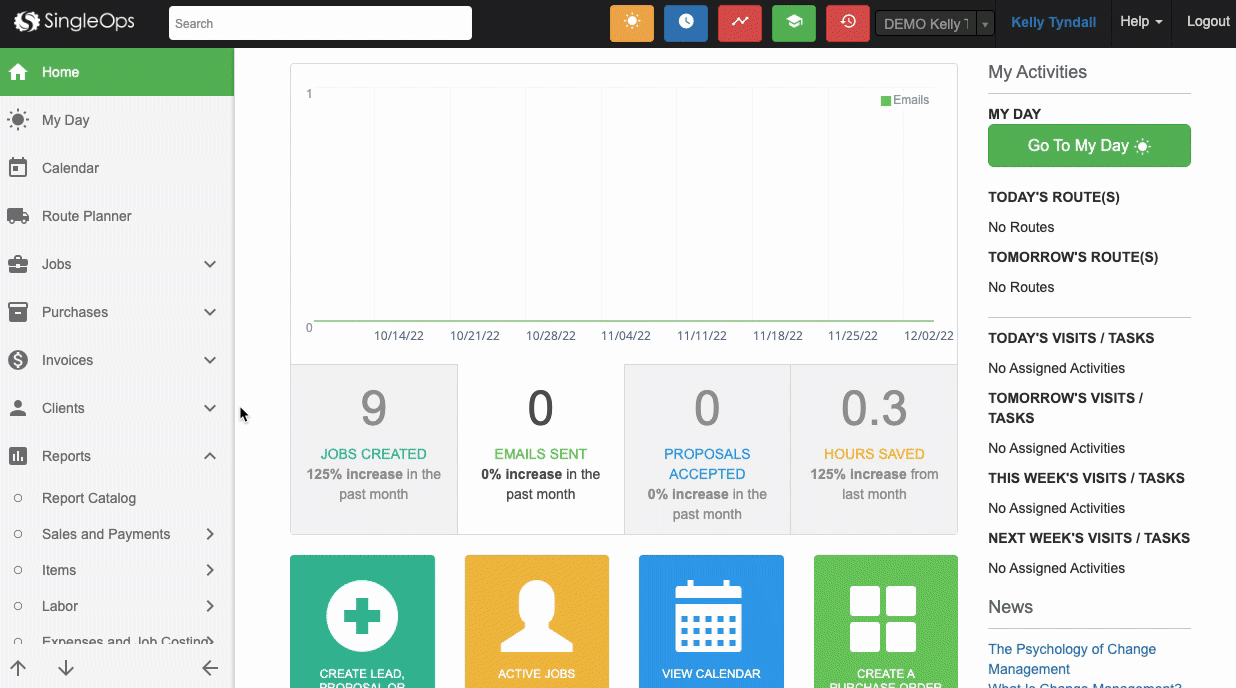Open the Help dropdown menu

(1140, 22)
